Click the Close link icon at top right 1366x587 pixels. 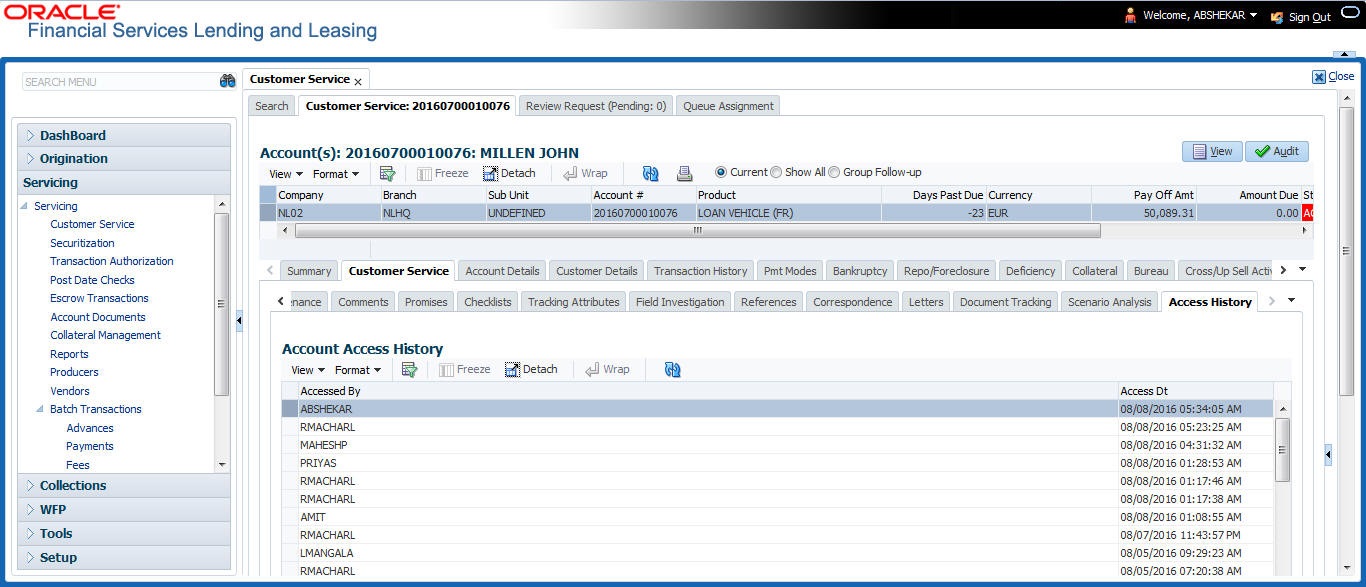pos(1319,77)
